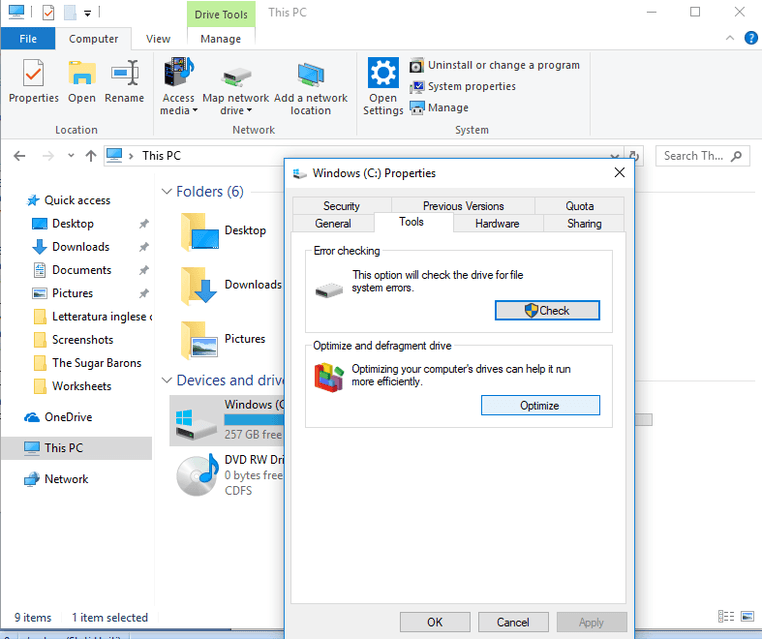Switch to details view icon in status bar

(726, 617)
